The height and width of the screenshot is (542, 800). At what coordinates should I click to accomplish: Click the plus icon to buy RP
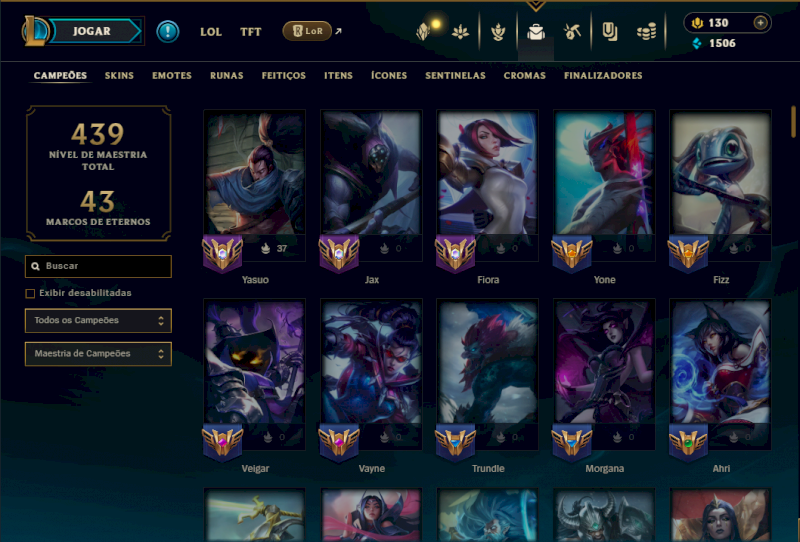pos(760,23)
